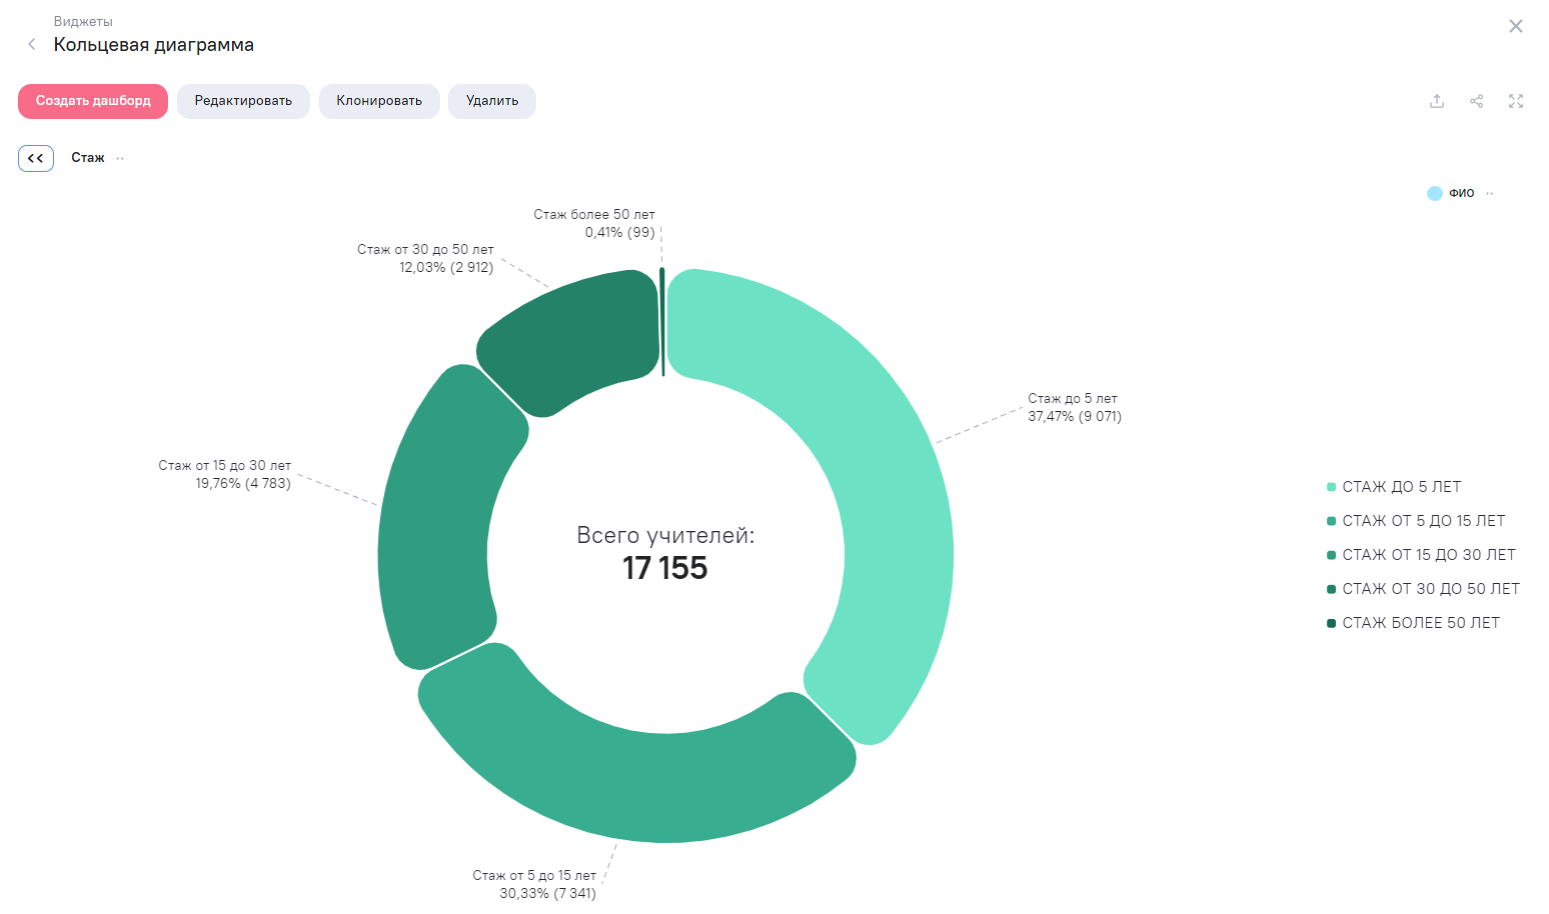Click the export upload icon
This screenshot has height=914, width=1549.
tap(1436, 101)
